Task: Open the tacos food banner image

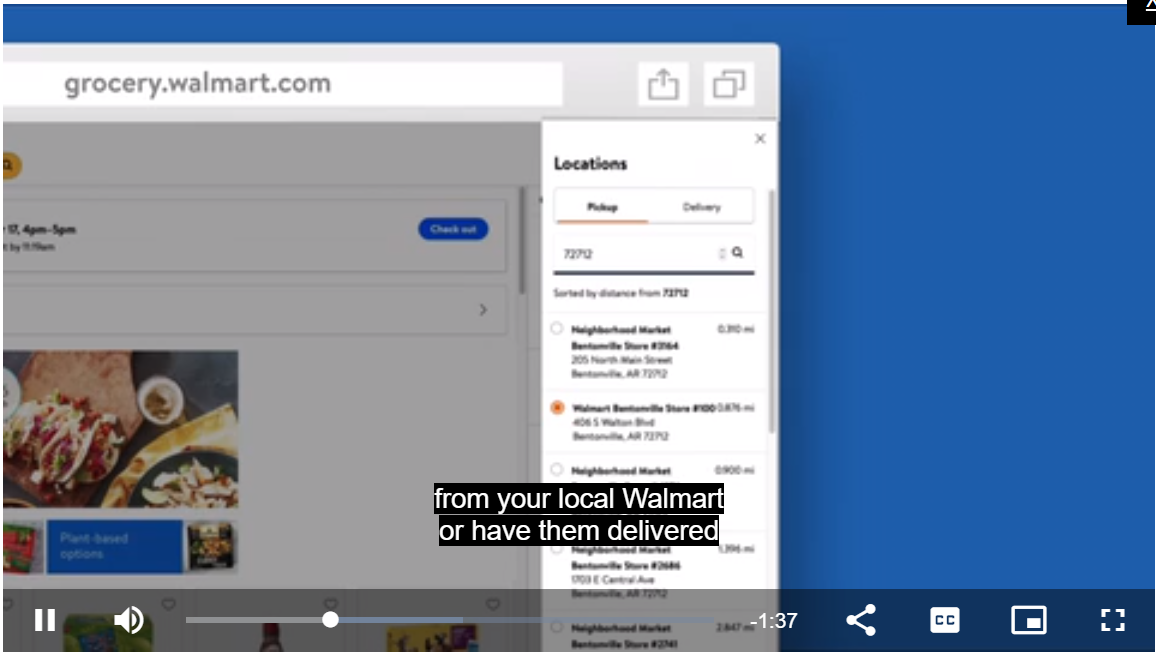Action: [x=121, y=429]
